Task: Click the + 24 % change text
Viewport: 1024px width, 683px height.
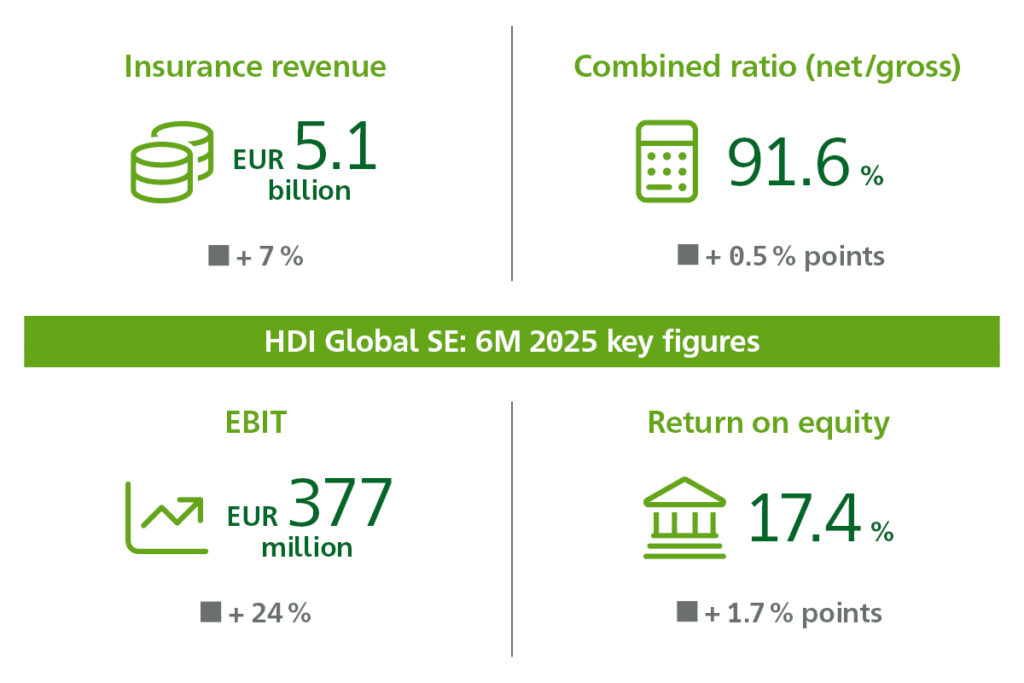Action: (269, 613)
